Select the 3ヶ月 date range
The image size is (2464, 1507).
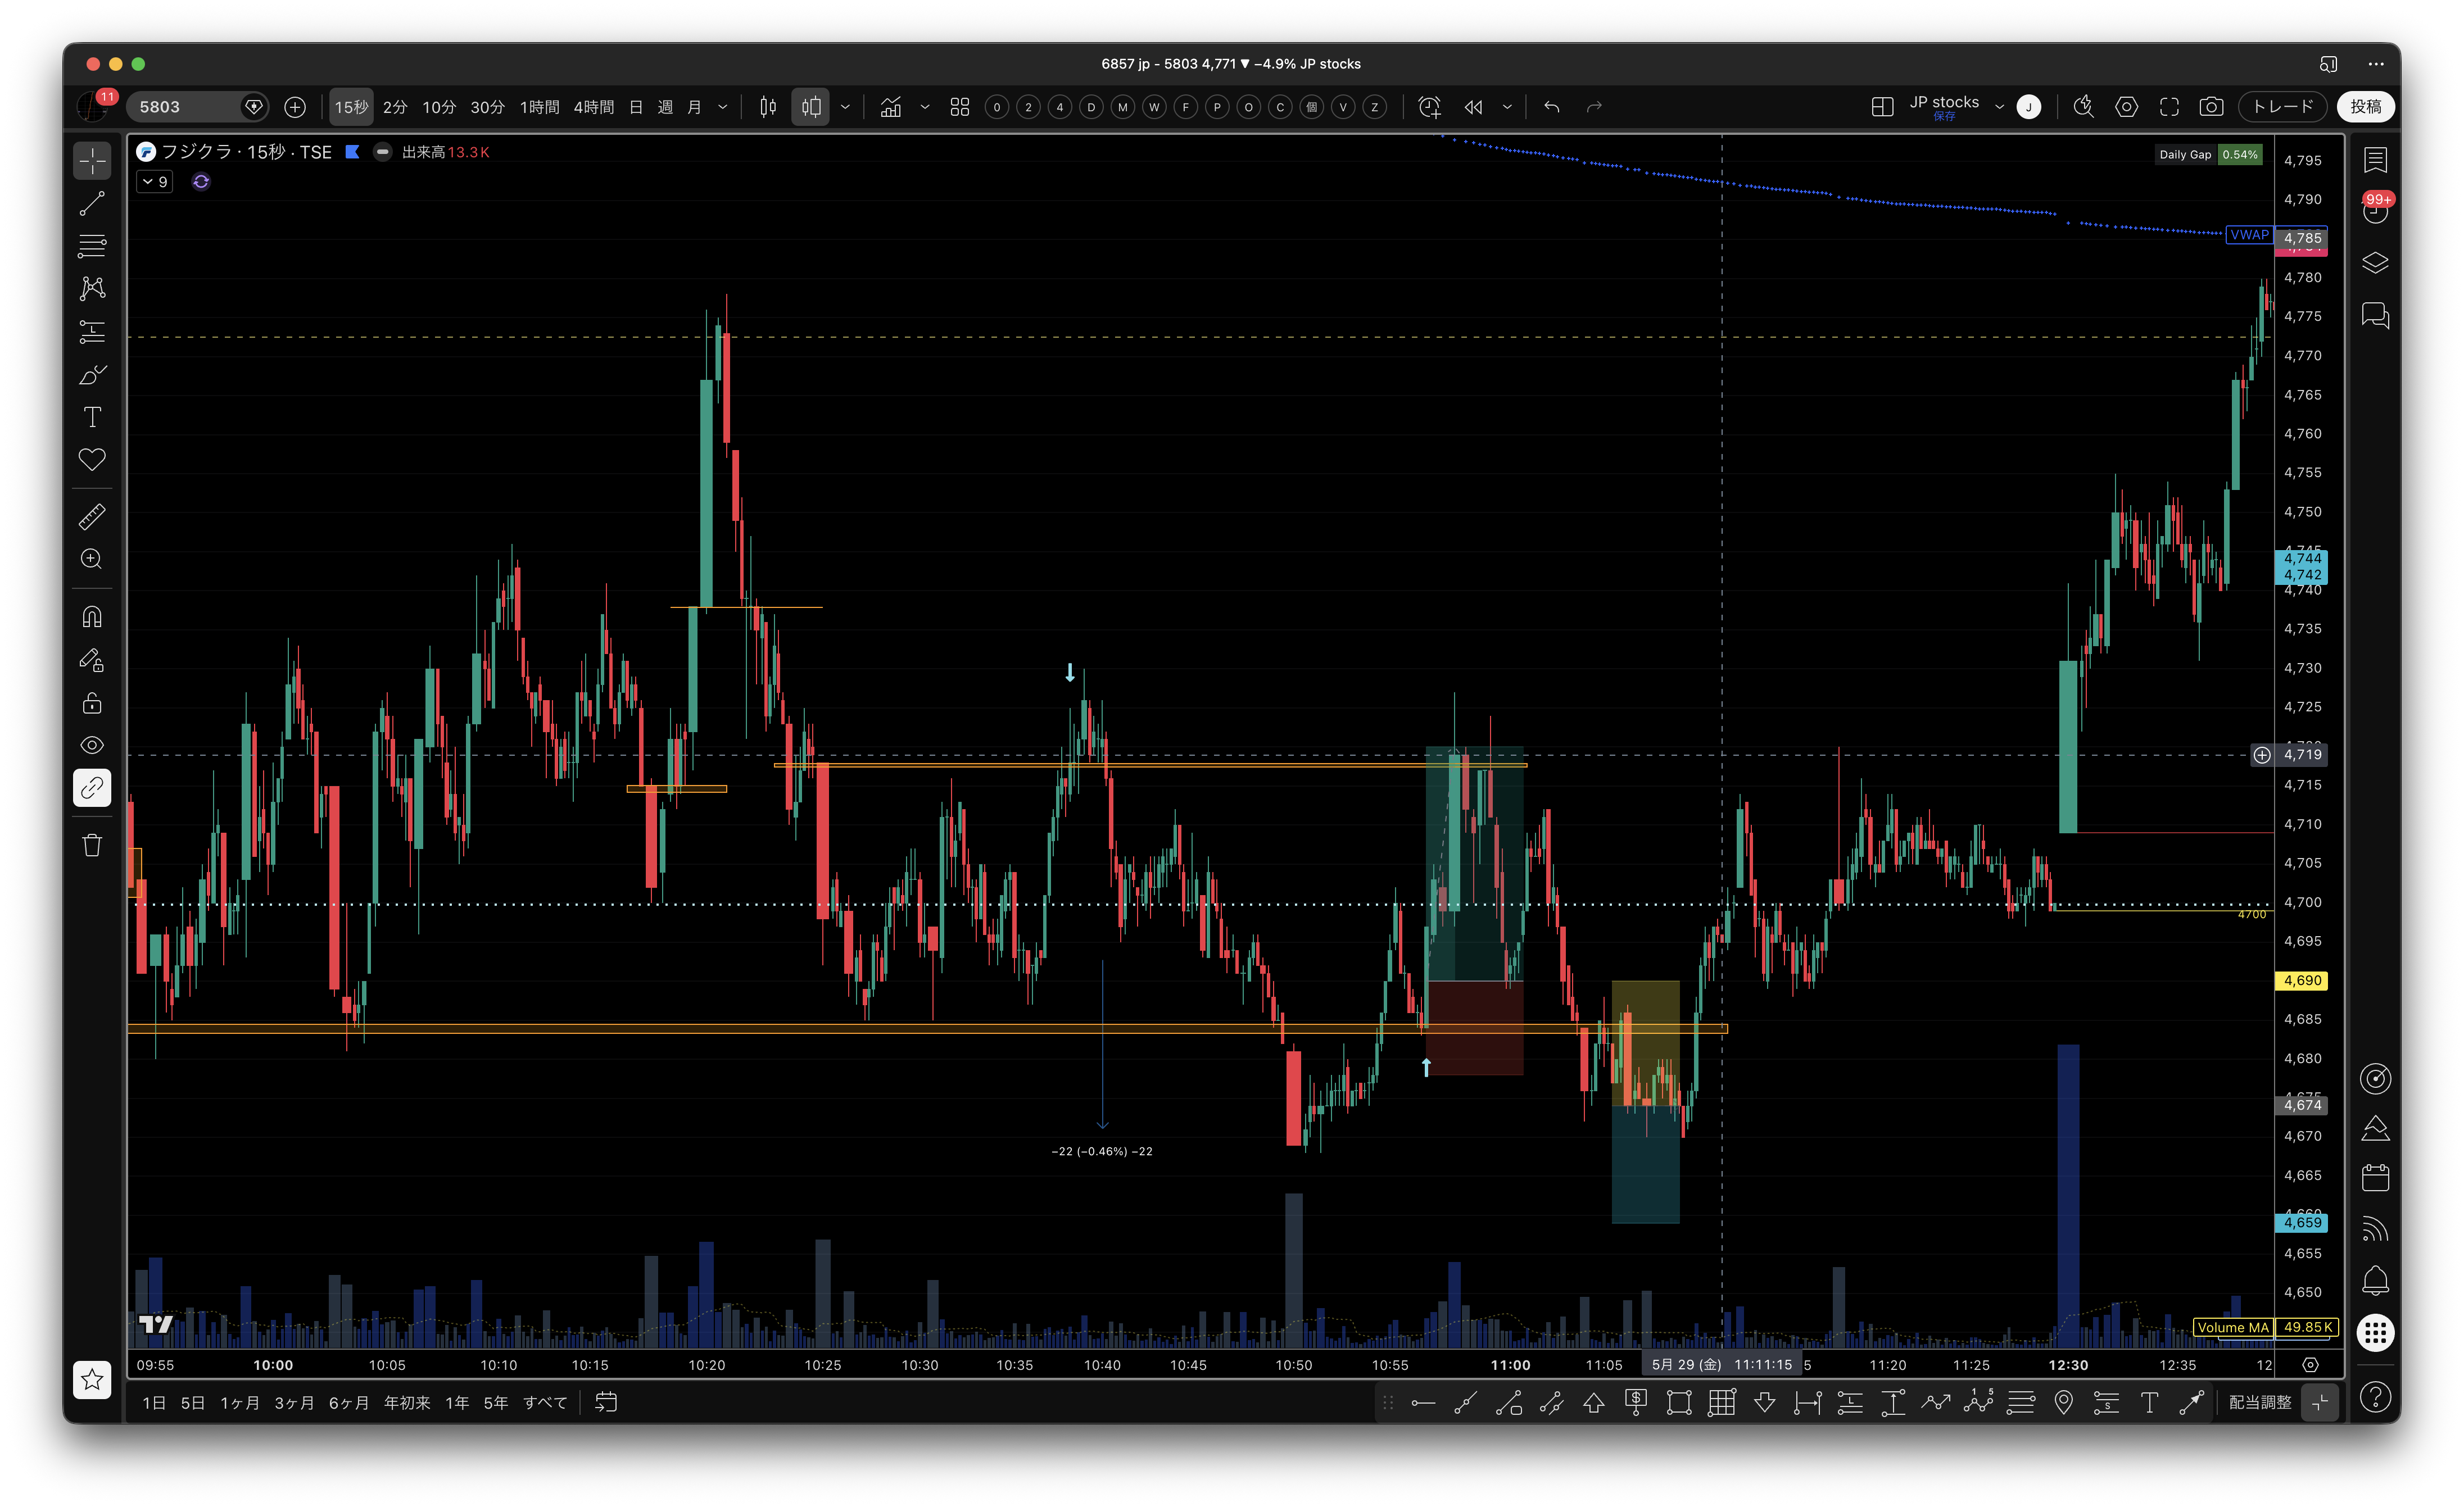point(294,1403)
